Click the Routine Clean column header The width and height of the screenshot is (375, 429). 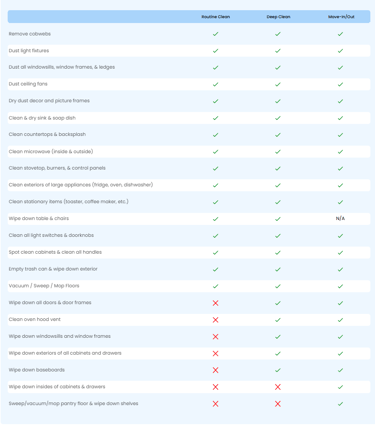(x=216, y=17)
